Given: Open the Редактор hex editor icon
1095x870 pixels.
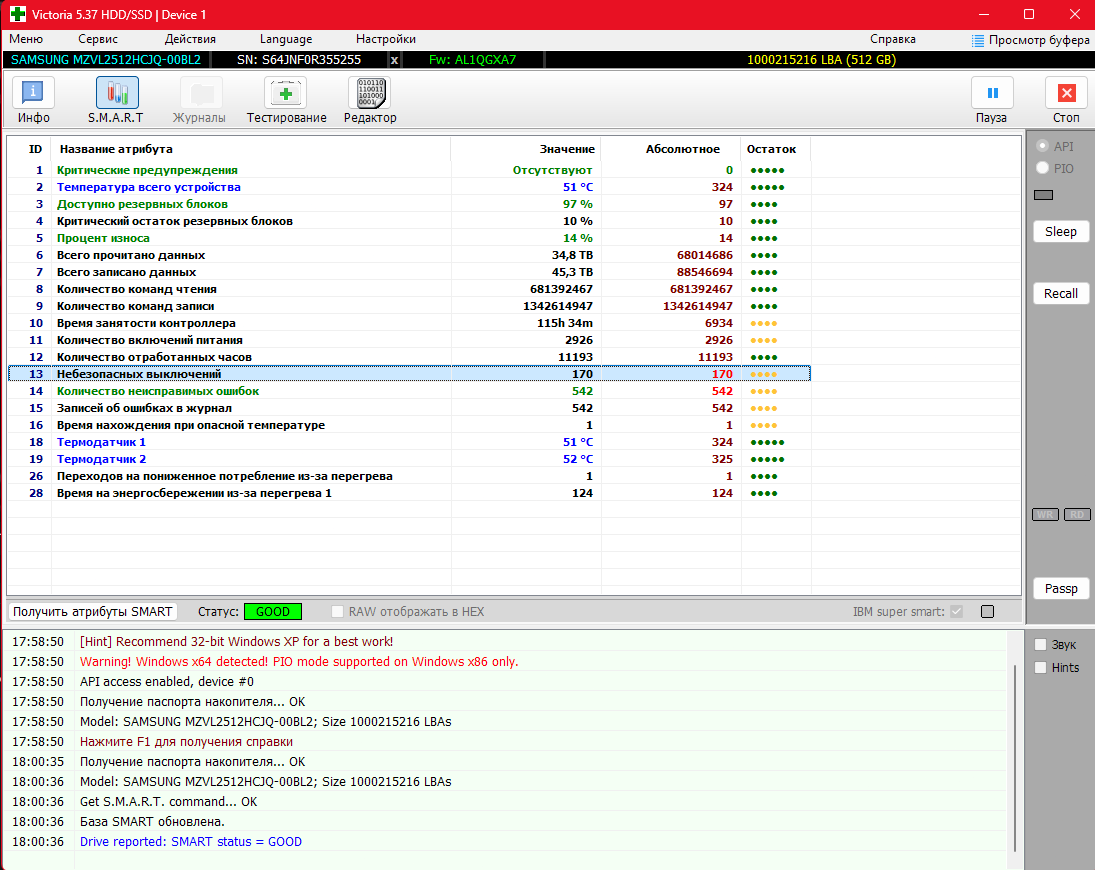Looking at the screenshot, I should coord(369,94).
